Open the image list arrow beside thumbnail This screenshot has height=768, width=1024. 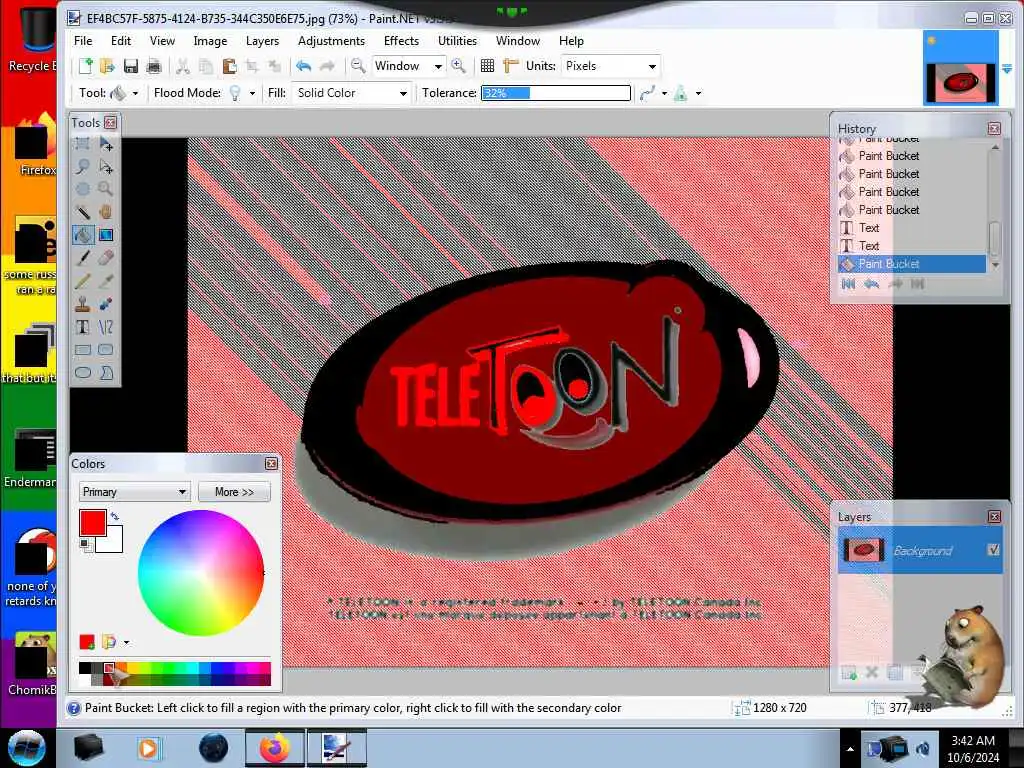coord(1006,69)
